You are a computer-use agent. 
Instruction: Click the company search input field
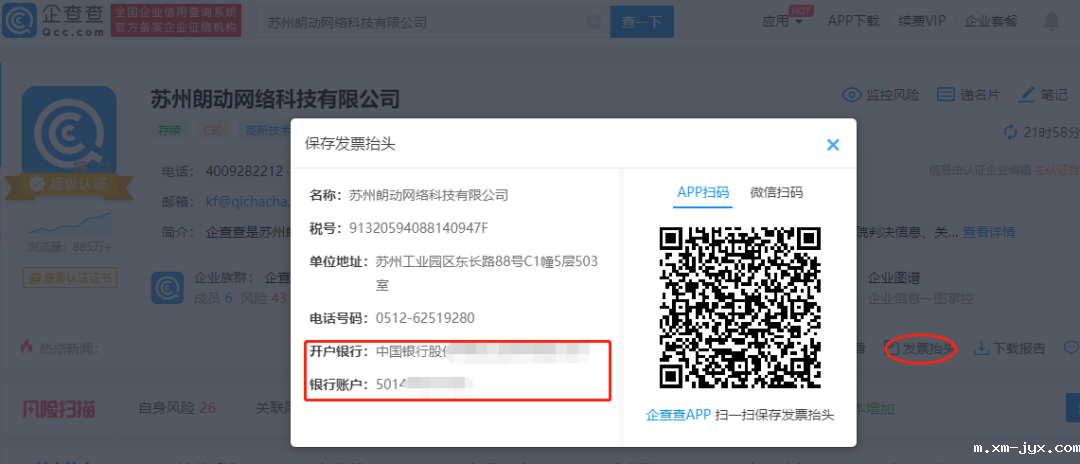[420, 22]
